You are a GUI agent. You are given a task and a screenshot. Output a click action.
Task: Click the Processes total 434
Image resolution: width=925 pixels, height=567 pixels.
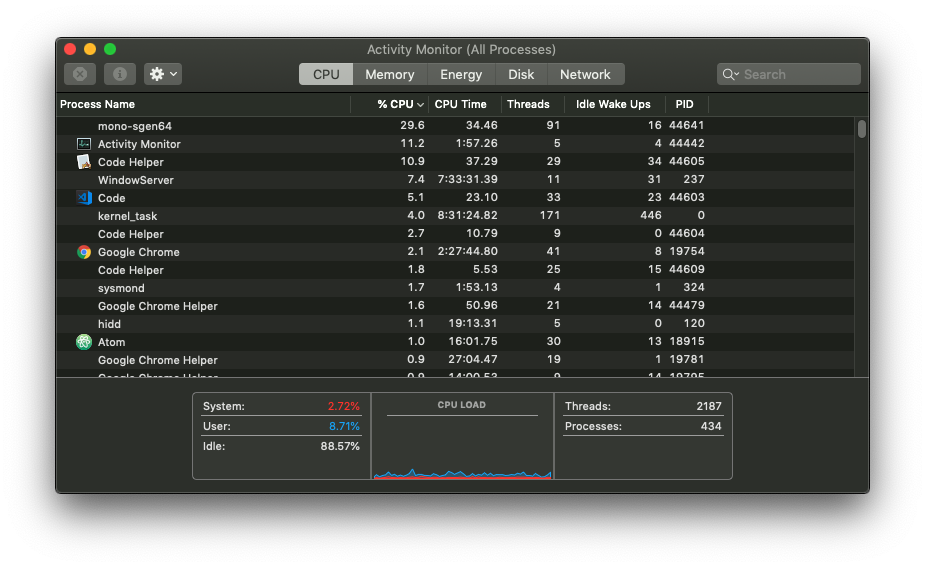point(711,426)
